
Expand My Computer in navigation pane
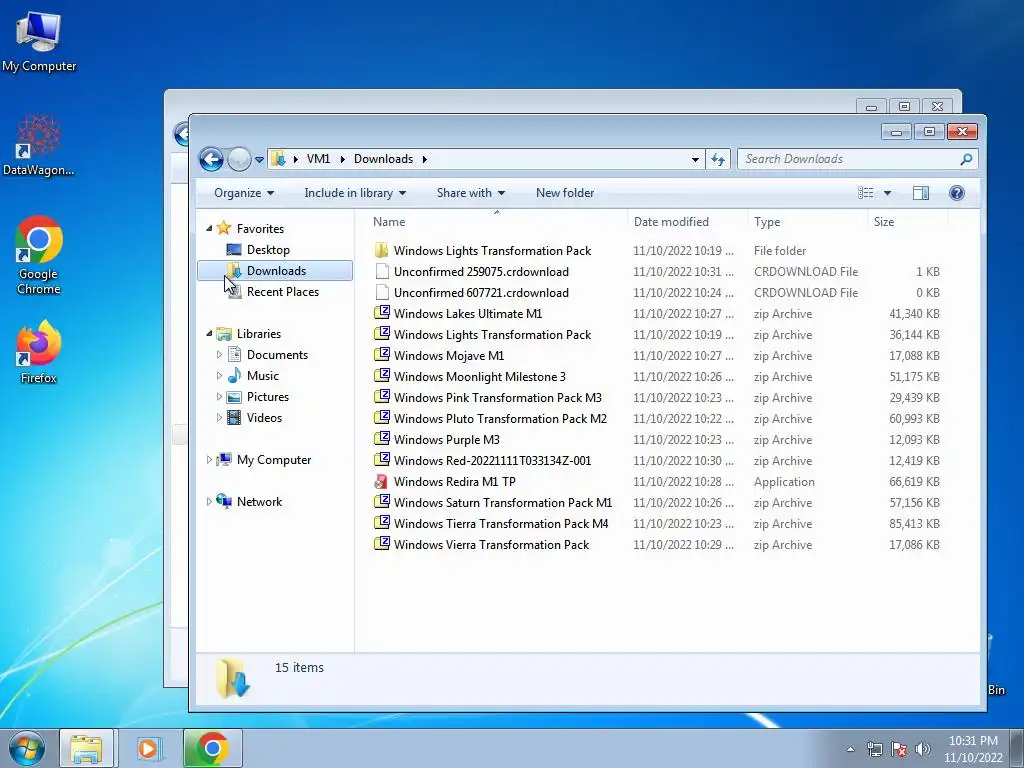209,460
